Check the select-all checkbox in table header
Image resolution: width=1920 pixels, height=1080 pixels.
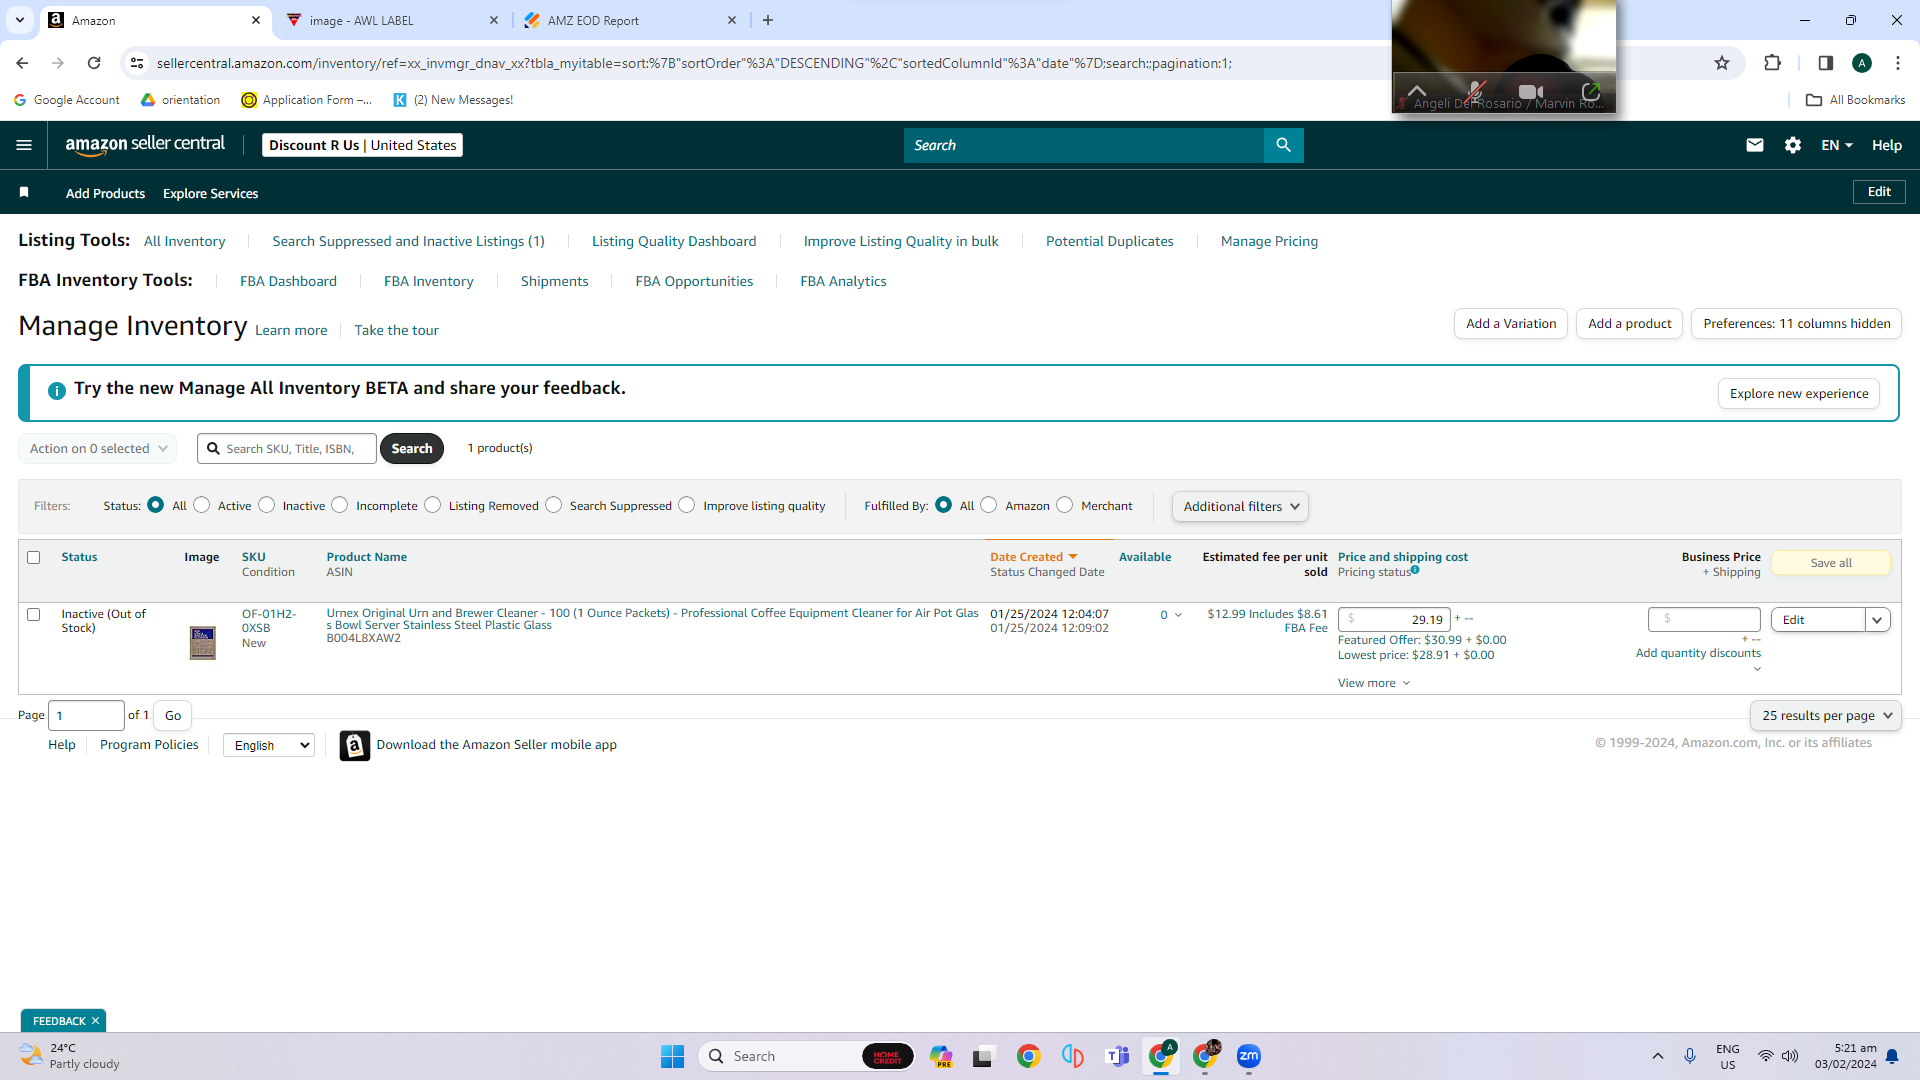[34, 558]
